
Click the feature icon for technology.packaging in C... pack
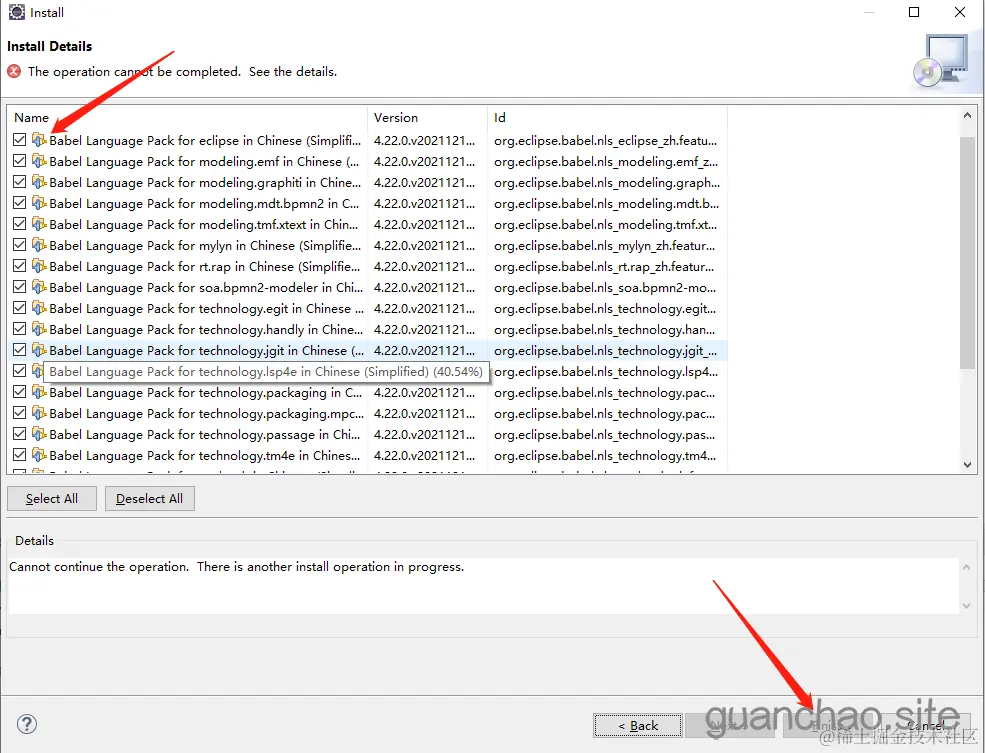pos(39,393)
